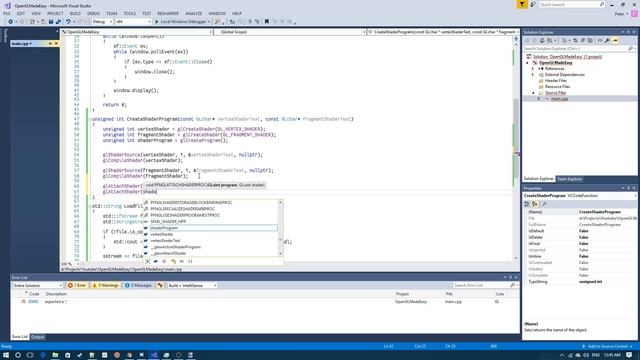The image size is (640, 360).
Task: Open the BUILD menu
Action: click(x=75, y=13)
